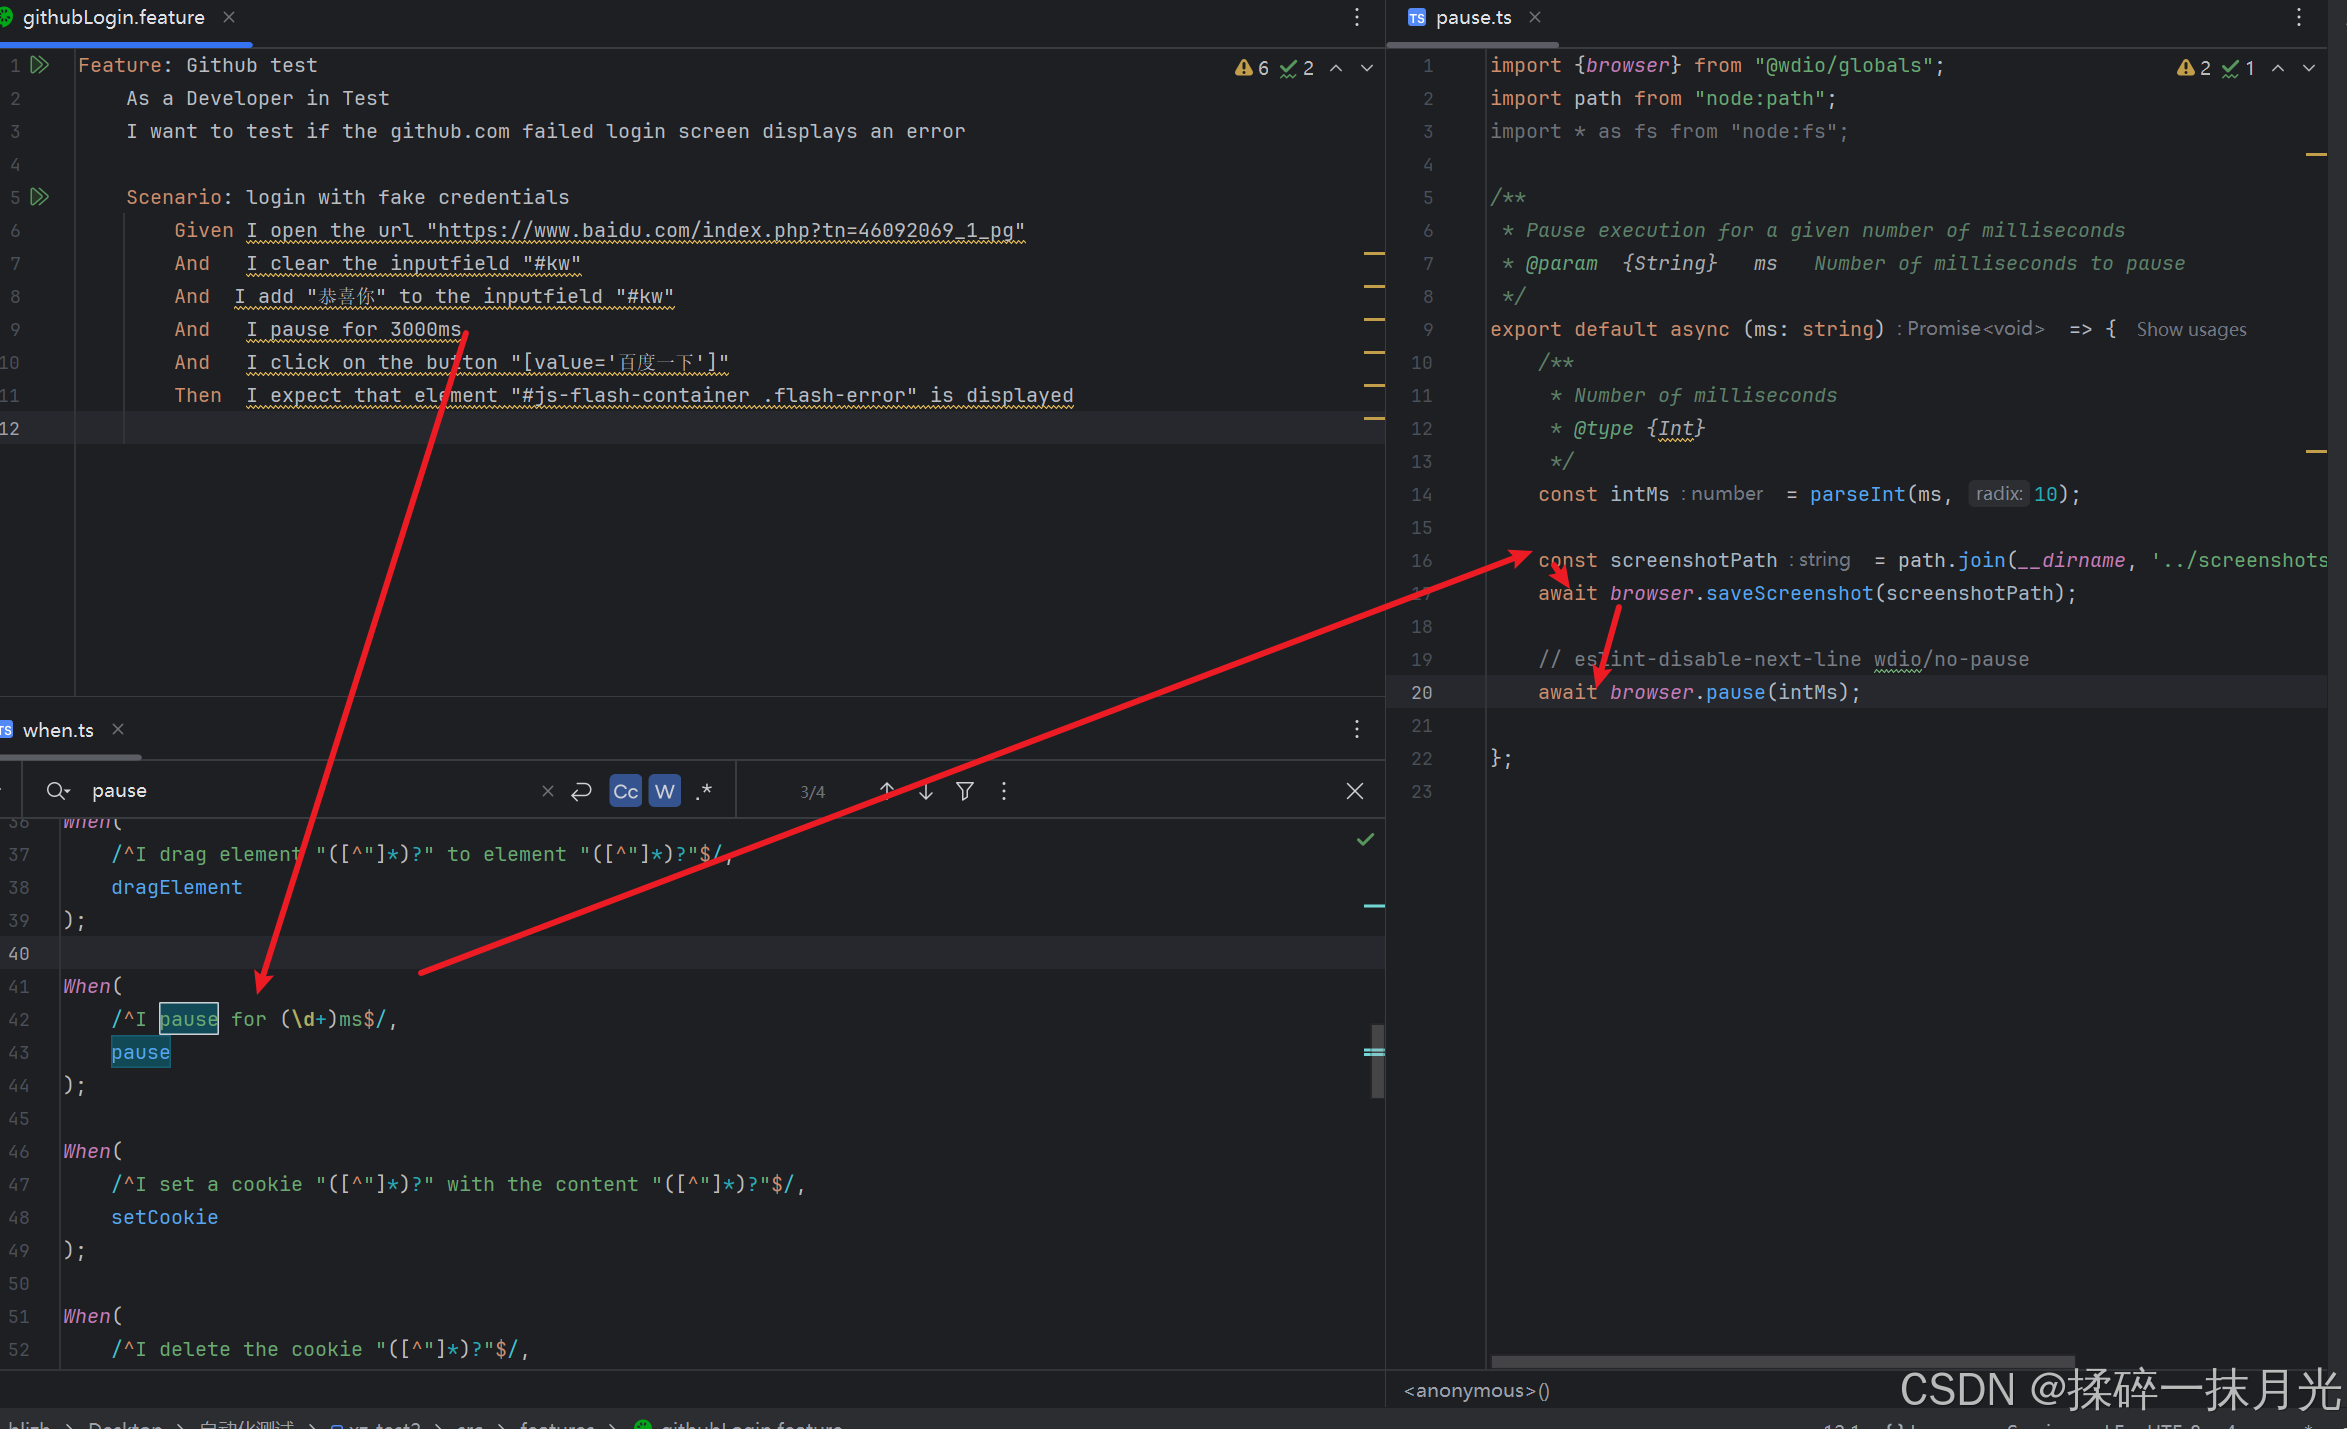
Task: Switch to the pause.ts tab
Action: (1472, 17)
